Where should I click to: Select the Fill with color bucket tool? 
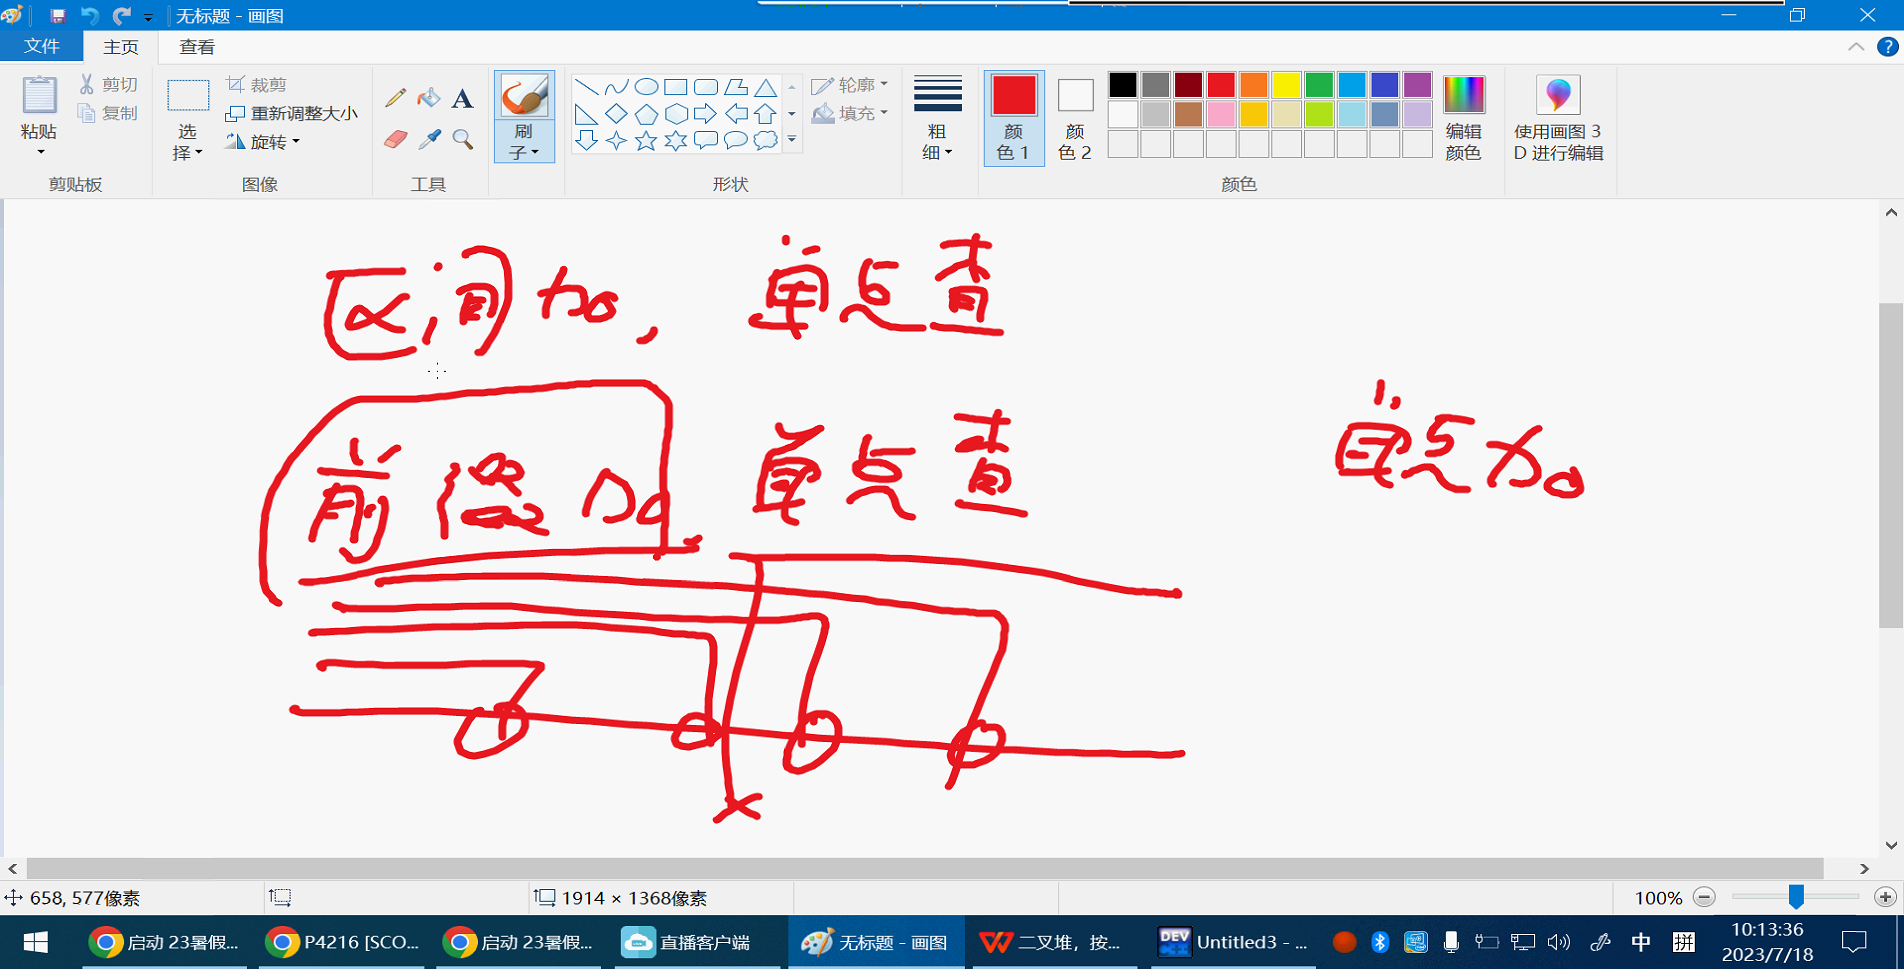(429, 98)
